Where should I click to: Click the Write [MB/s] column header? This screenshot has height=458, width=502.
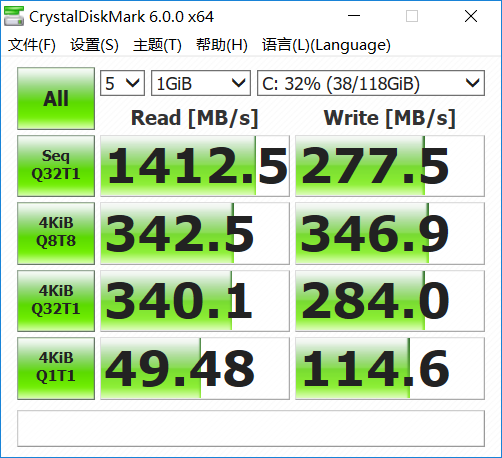(390, 118)
